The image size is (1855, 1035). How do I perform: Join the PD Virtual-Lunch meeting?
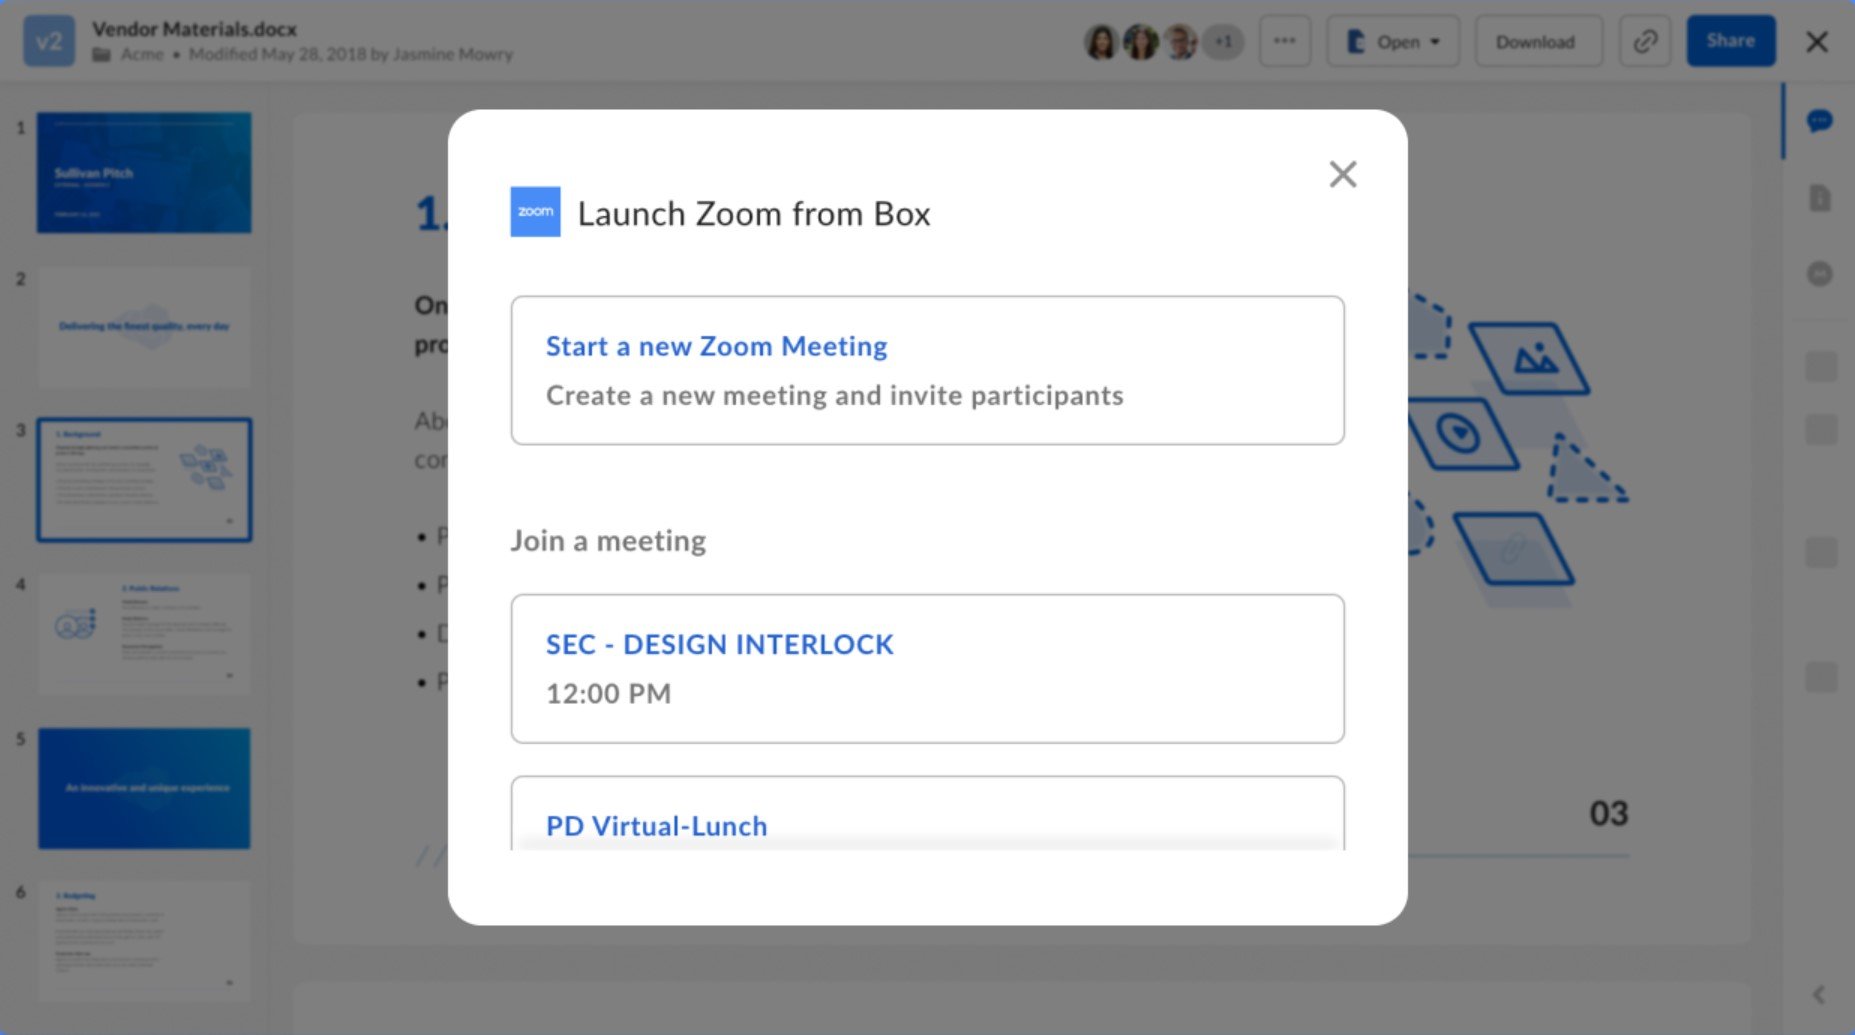927,814
